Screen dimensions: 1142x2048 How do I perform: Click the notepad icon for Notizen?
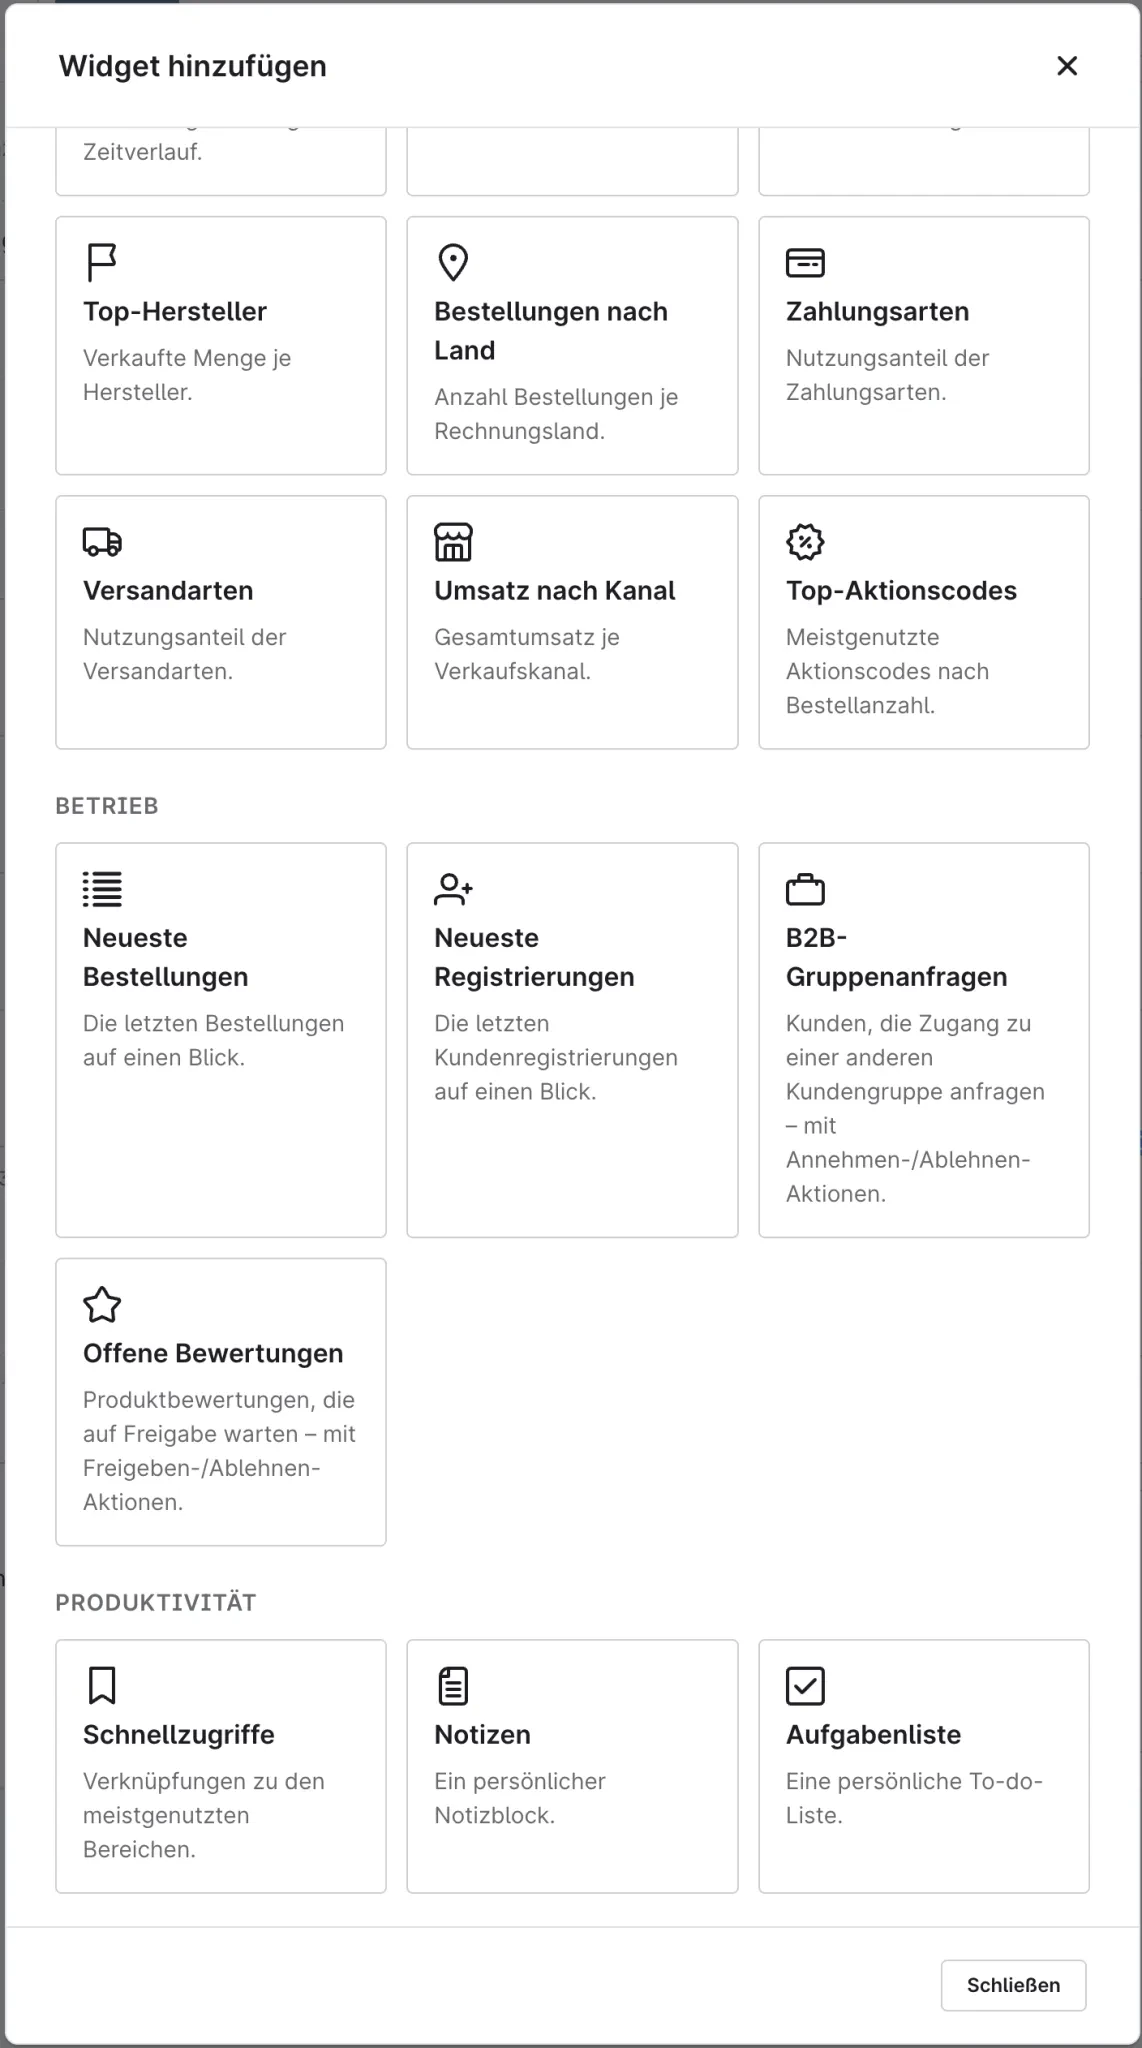click(x=453, y=1686)
